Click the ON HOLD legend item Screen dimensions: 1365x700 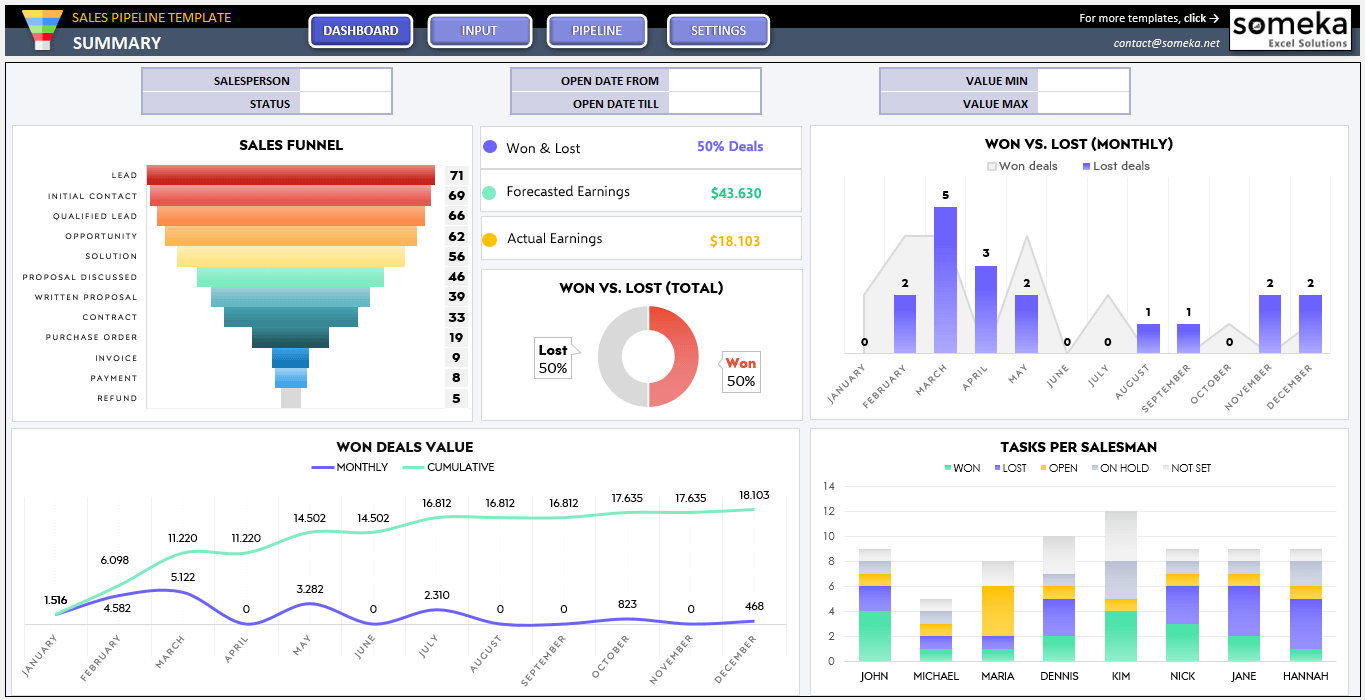pyautogui.click(x=1119, y=468)
